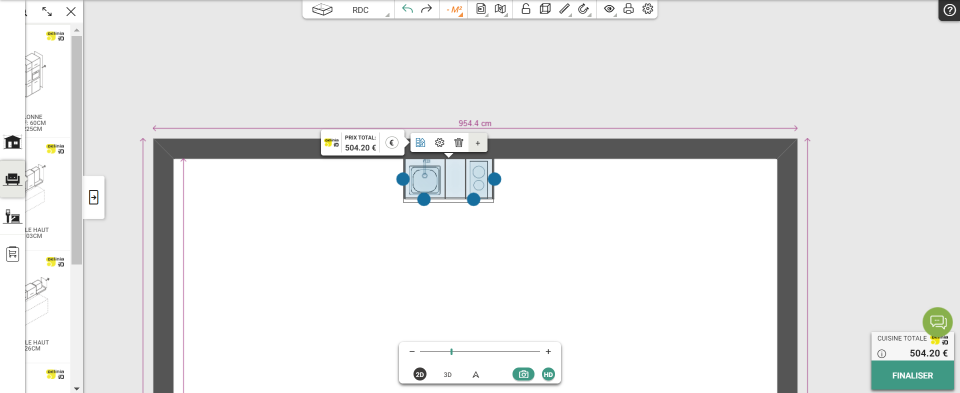Toggle visibility eye icon in toolbar

(x=609, y=9)
